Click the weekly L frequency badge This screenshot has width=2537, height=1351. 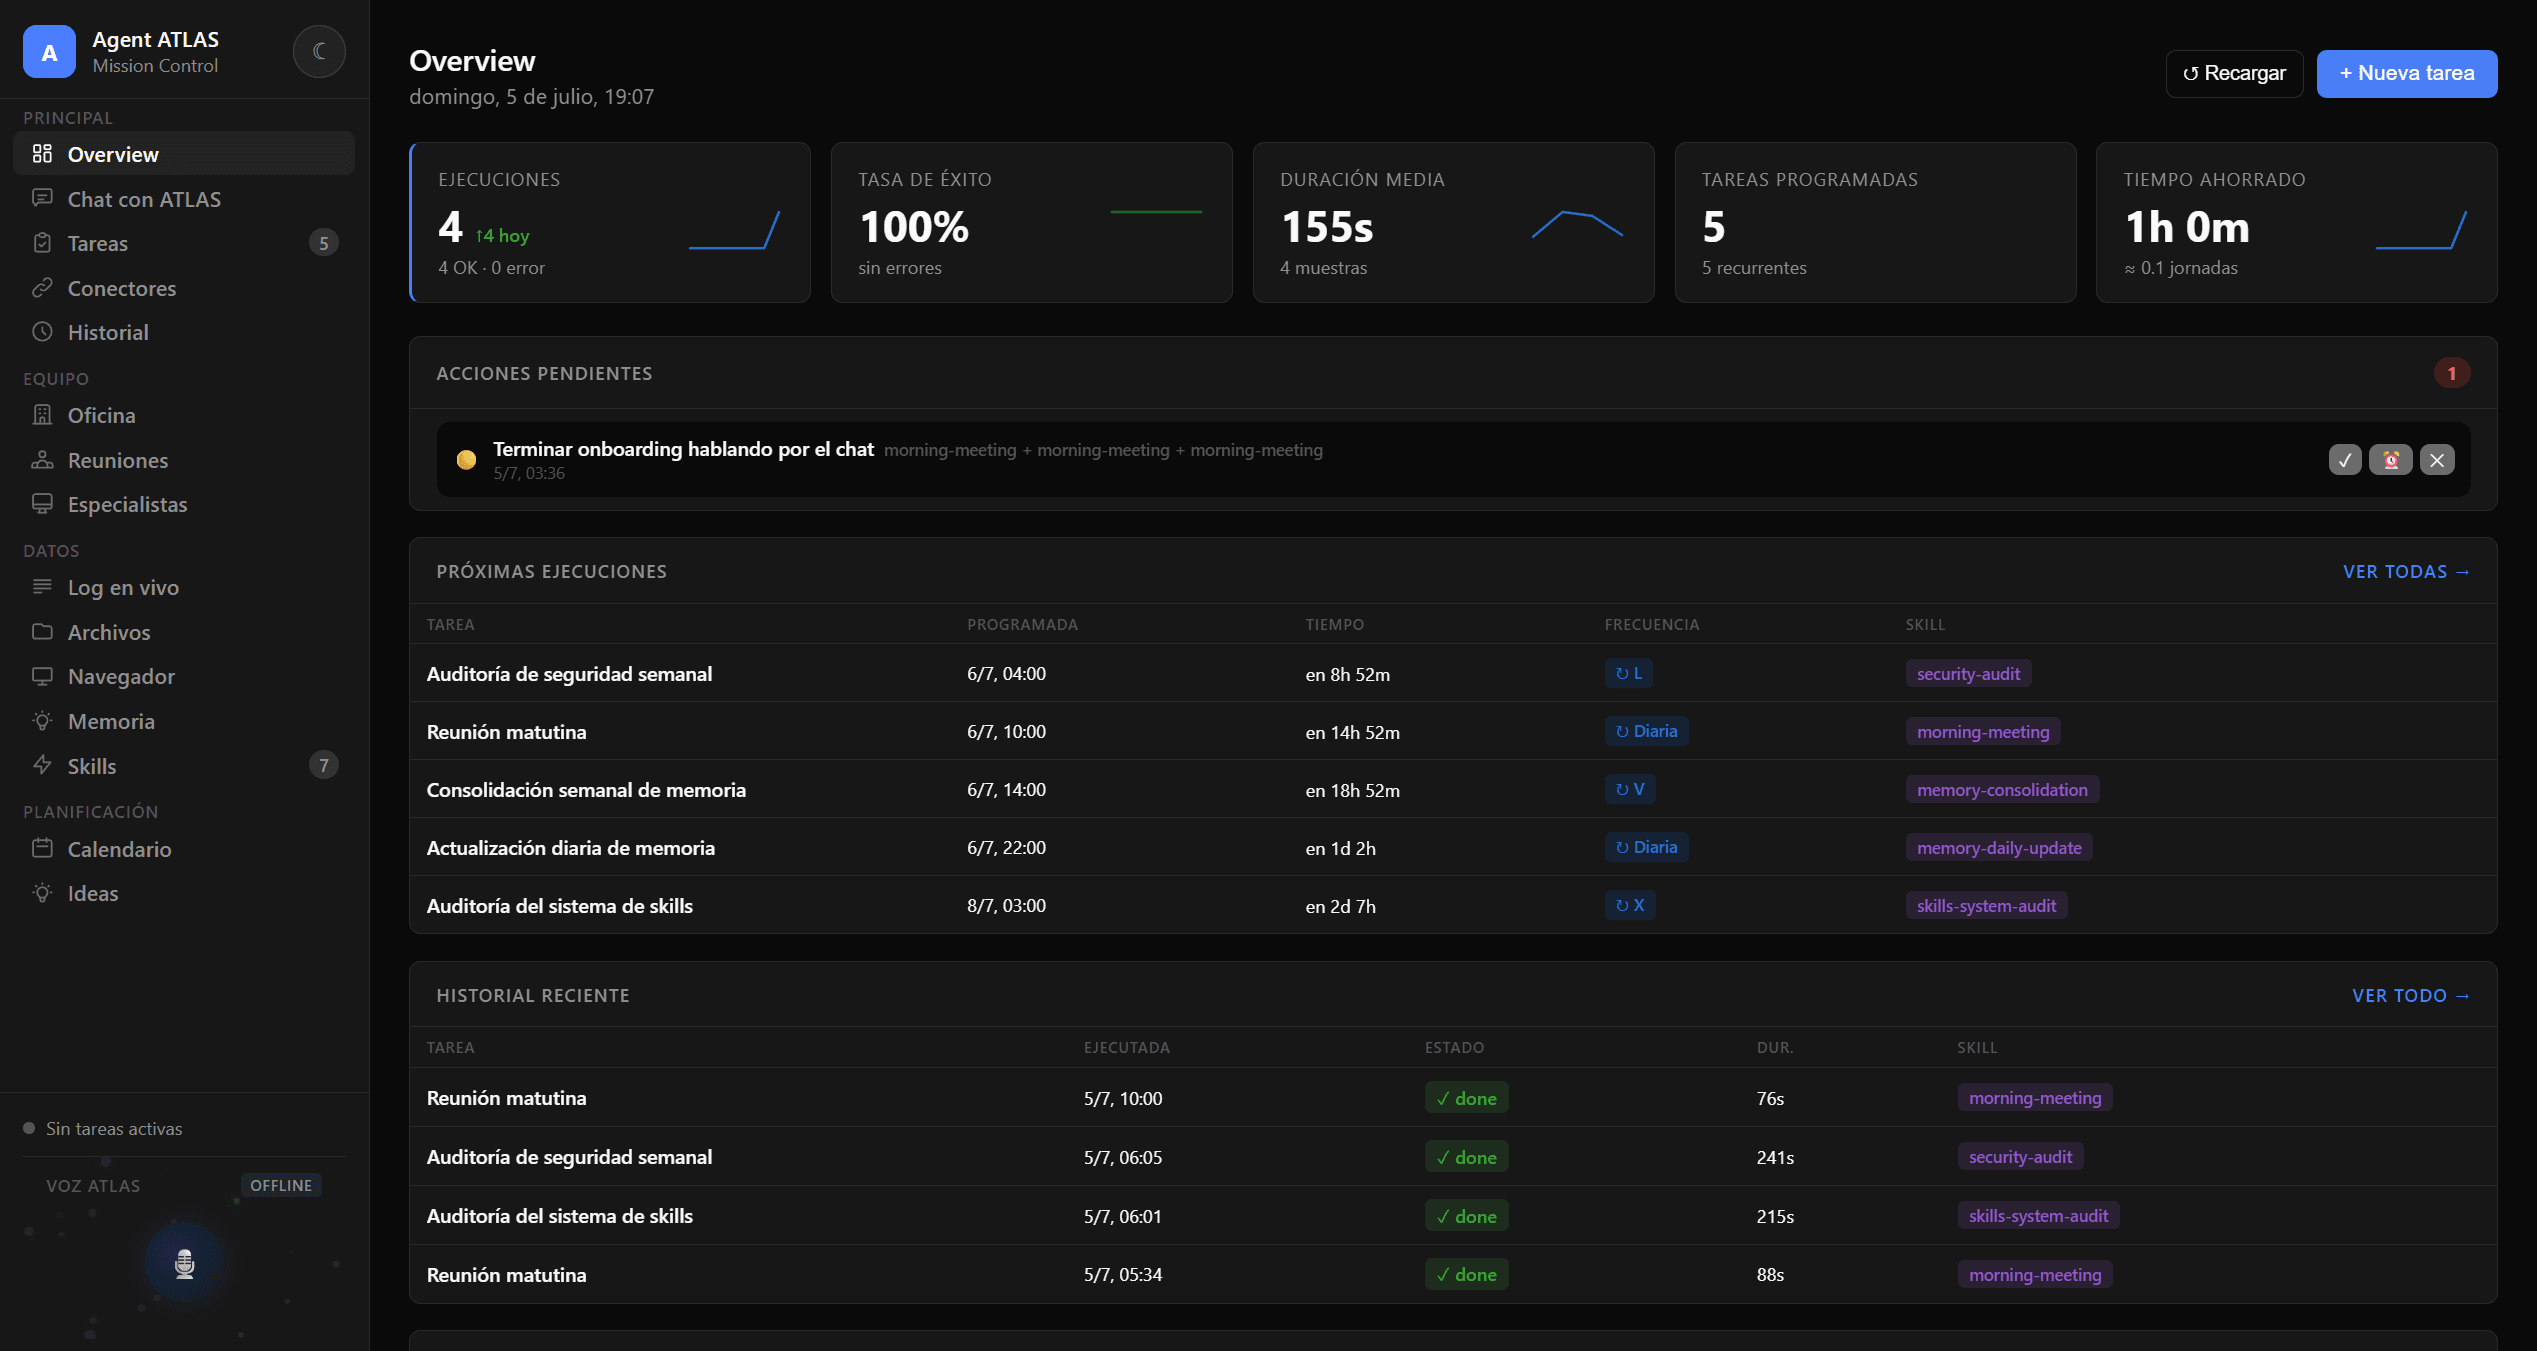coord(1628,673)
